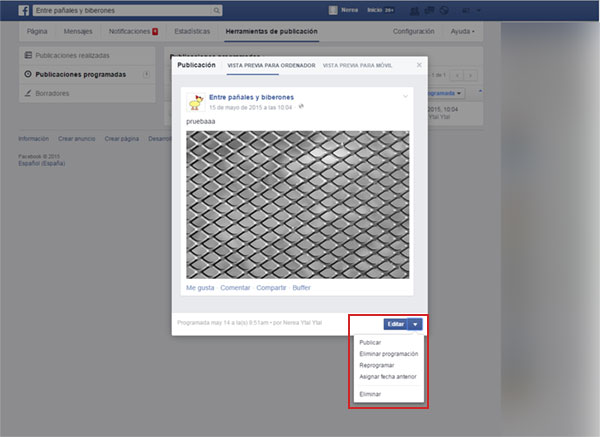Click Español (España) language link

[42, 163]
